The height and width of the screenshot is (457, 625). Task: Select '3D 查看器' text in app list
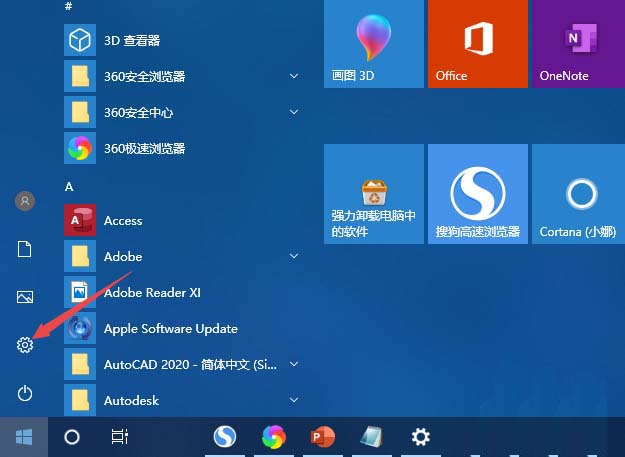coord(132,40)
